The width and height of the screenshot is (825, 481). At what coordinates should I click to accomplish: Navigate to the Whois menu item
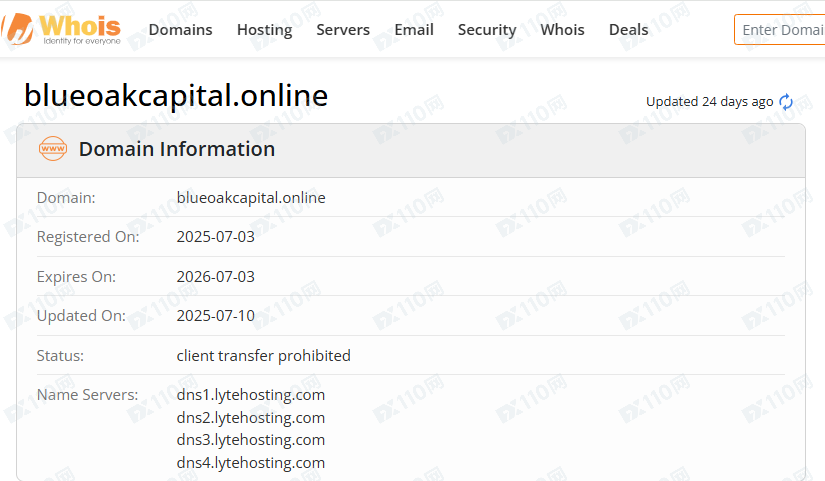[562, 30]
